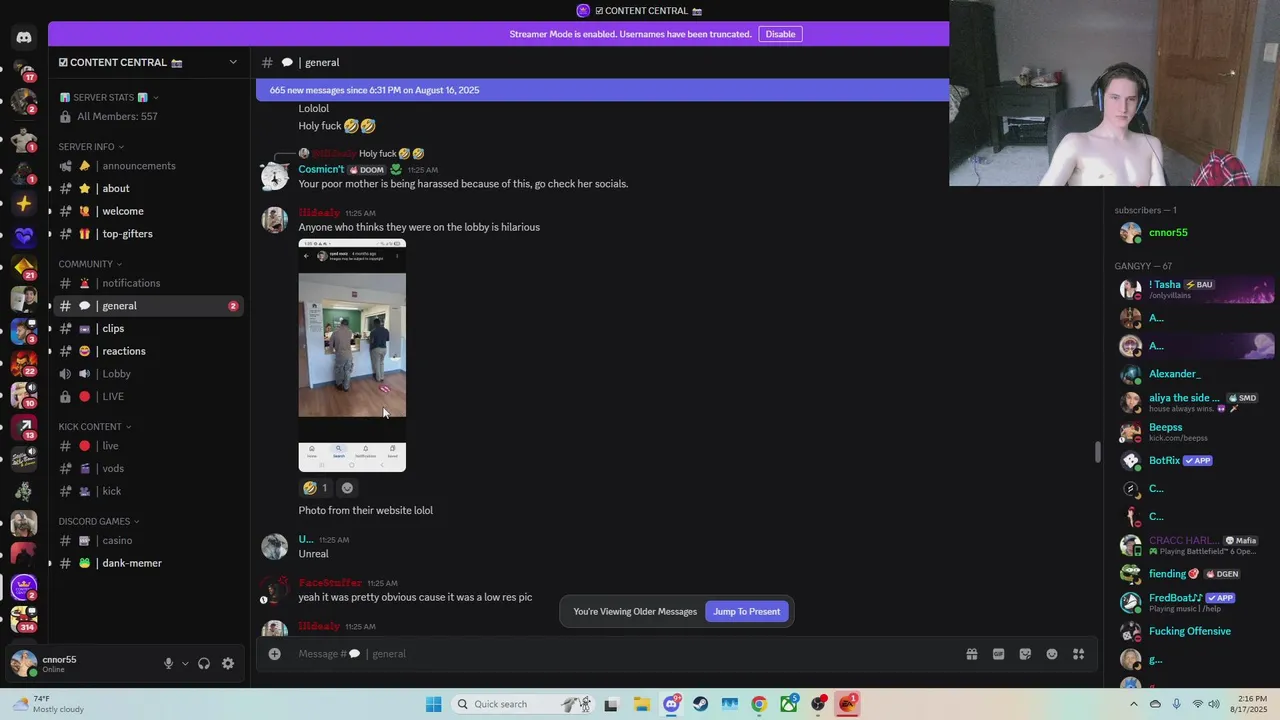Open server icon with 314 badge
This screenshot has height=720, width=1280.
pyautogui.click(x=24, y=619)
